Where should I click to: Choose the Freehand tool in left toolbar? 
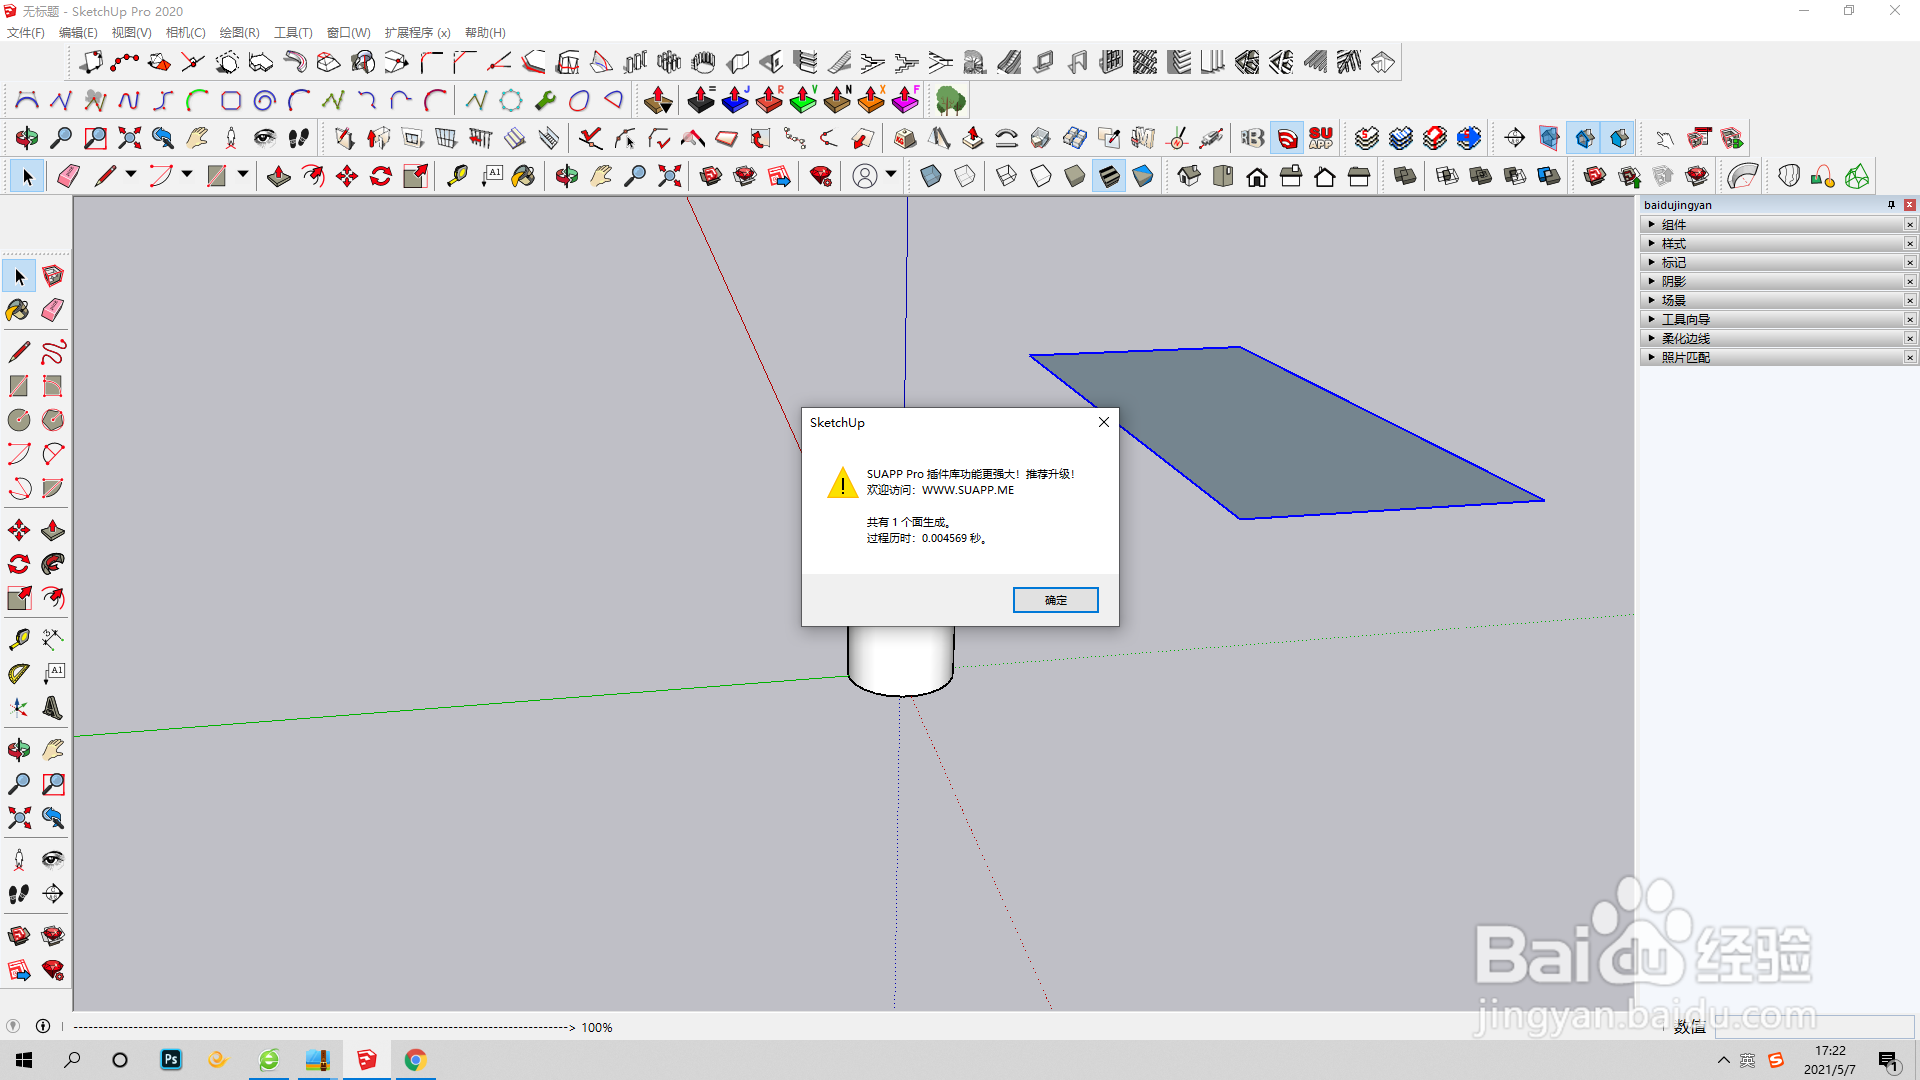53,352
